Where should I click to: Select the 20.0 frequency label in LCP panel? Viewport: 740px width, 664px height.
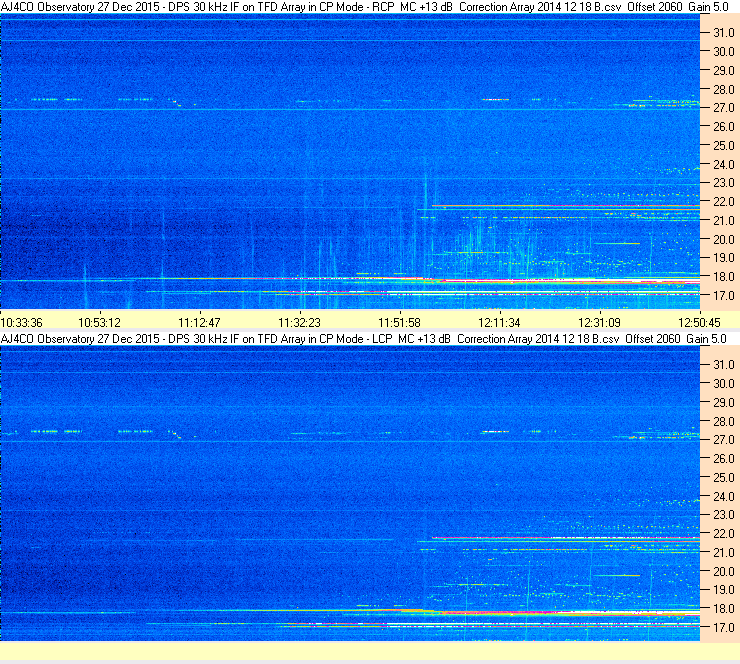click(724, 572)
